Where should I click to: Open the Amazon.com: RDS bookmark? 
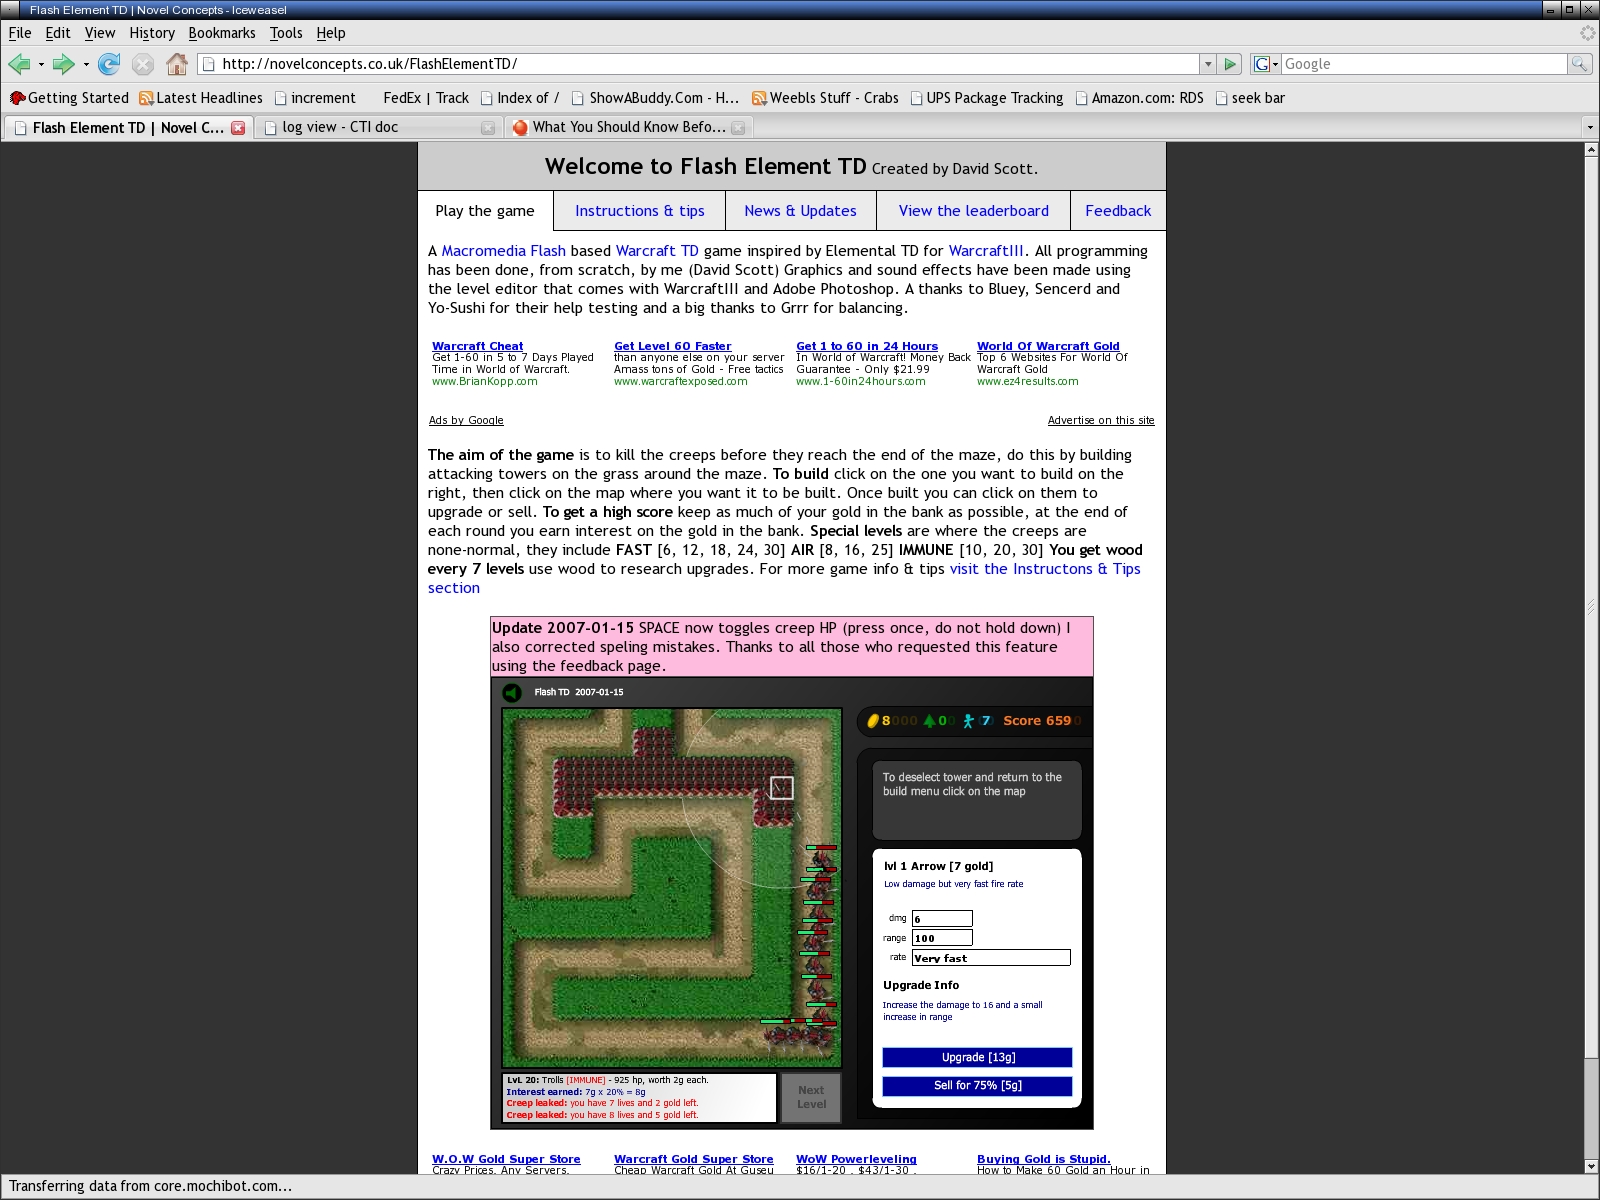click(x=1140, y=98)
